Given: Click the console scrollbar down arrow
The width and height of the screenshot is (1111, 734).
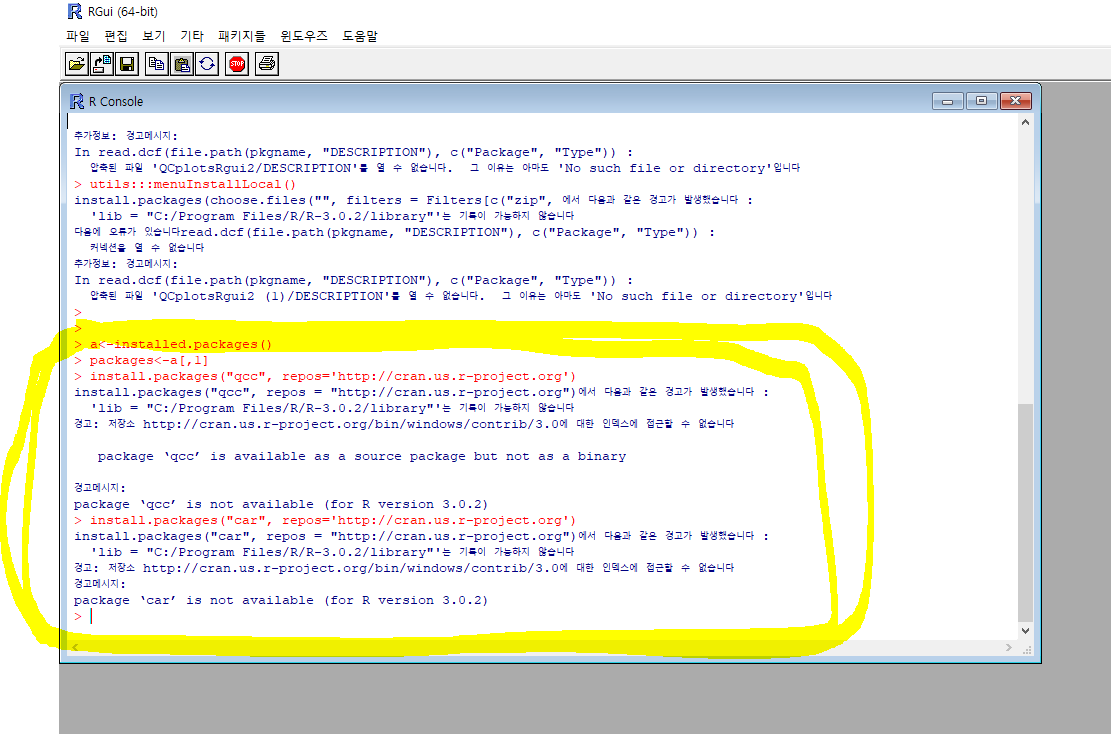Looking at the screenshot, I should point(1025,631).
